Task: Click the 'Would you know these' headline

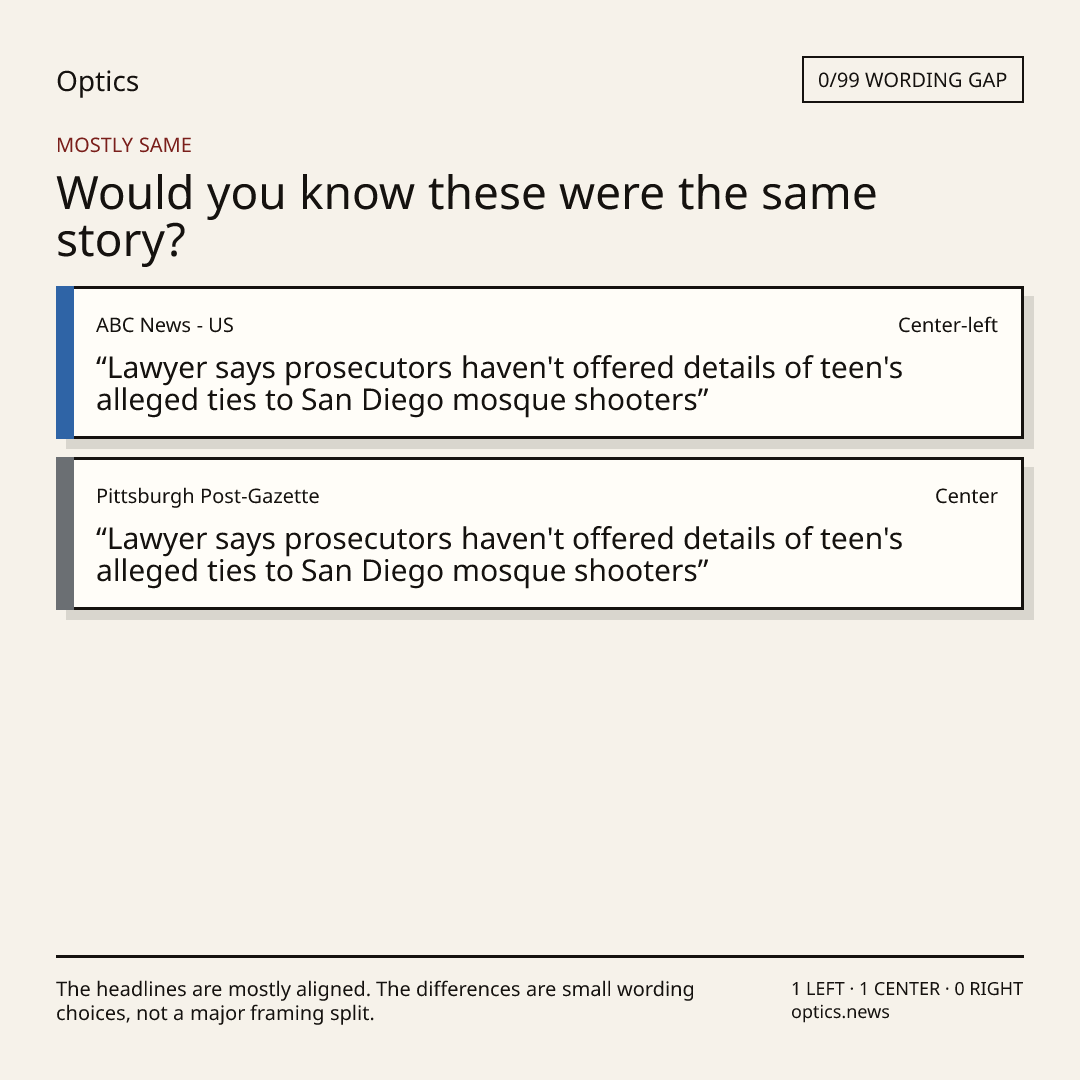Action: tap(466, 216)
